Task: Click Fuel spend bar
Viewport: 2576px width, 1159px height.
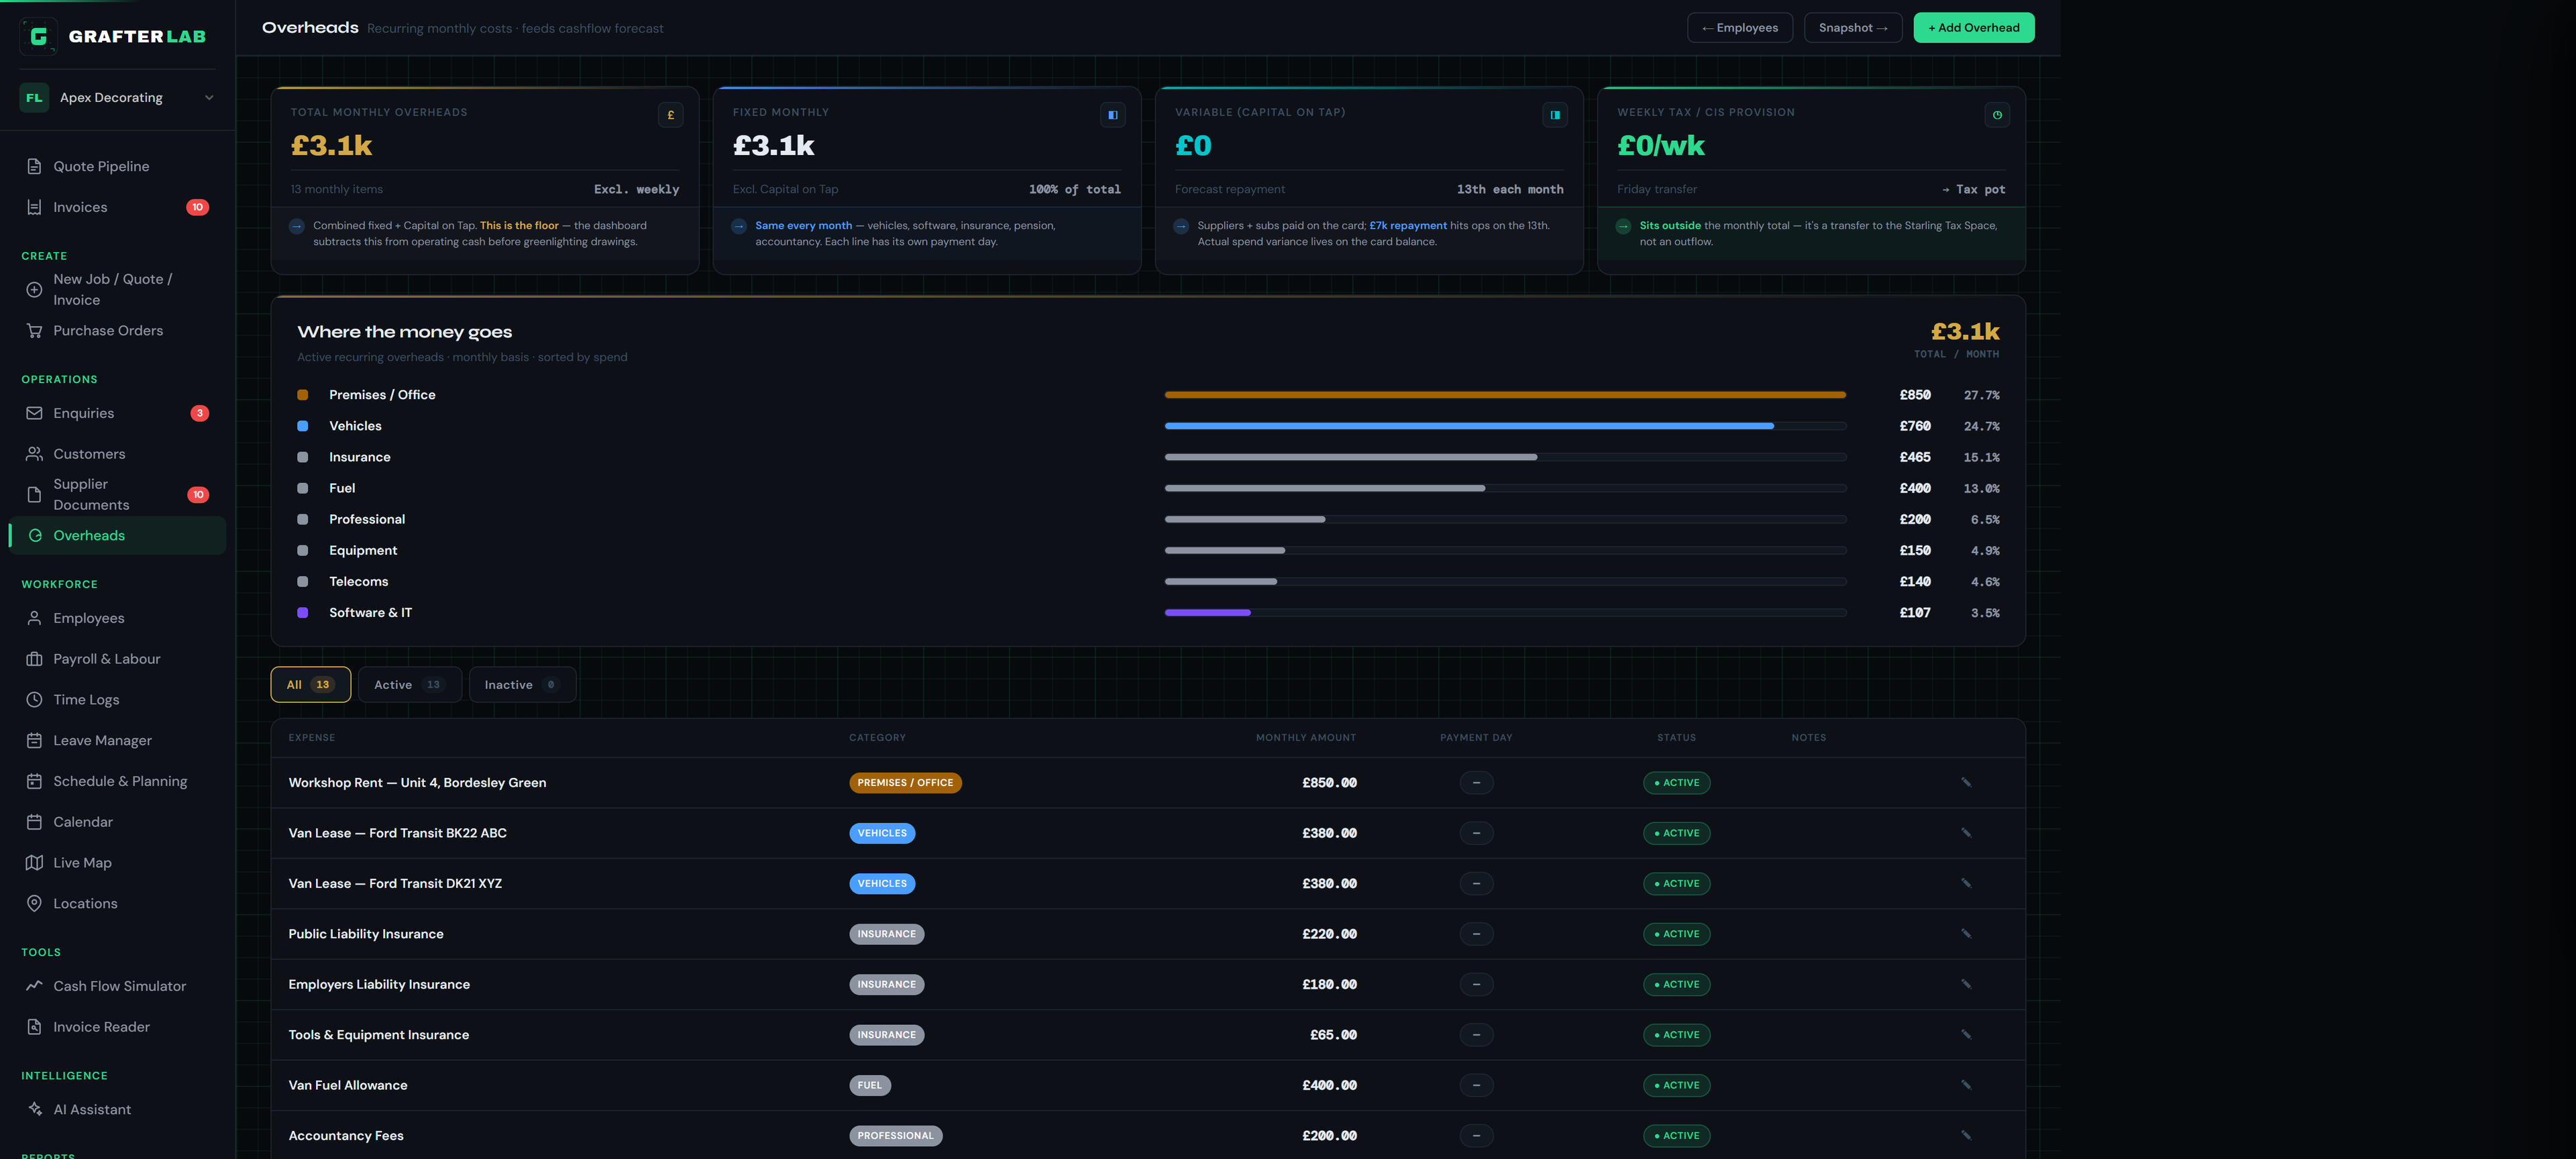Action: click(1505, 488)
